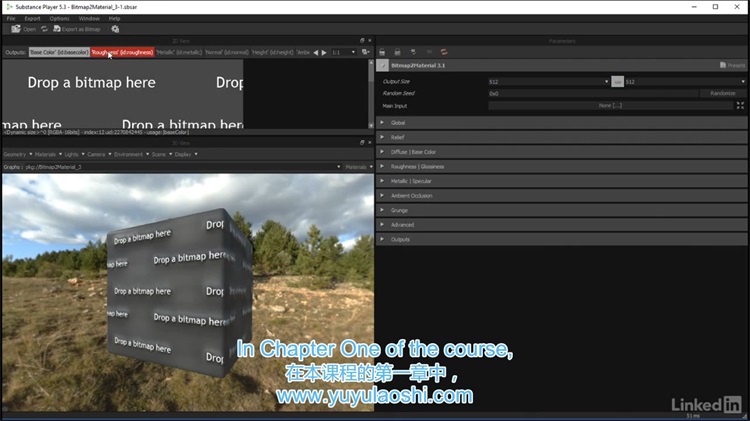The height and width of the screenshot is (421, 750).
Task: Open the Camera dropdown menu
Action: [99, 155]
